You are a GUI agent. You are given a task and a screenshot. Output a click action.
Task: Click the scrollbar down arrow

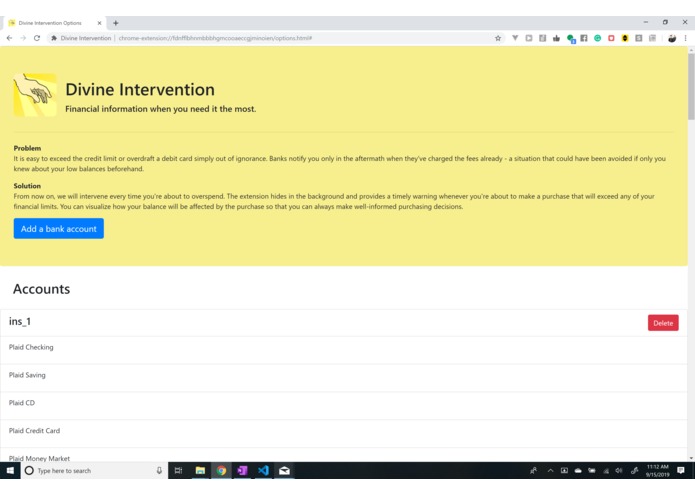coord(691,458)
